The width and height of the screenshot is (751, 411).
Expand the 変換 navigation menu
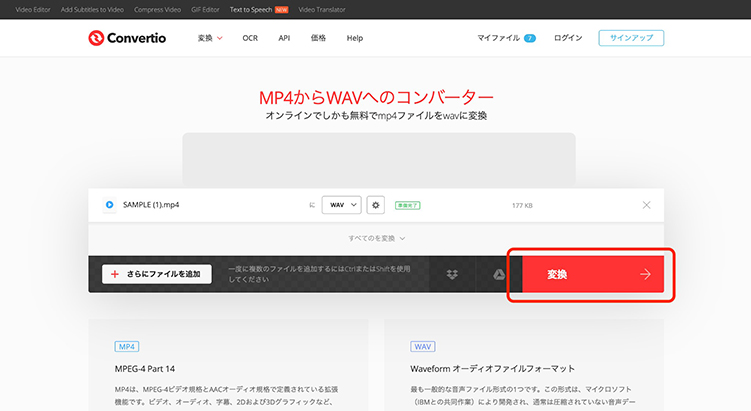pos(210,38)
